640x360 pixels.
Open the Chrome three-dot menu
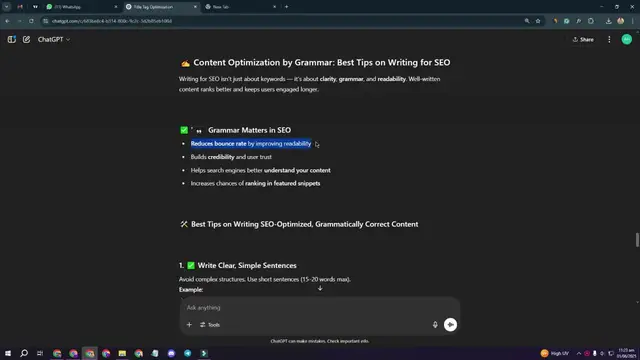pos(633,21)
